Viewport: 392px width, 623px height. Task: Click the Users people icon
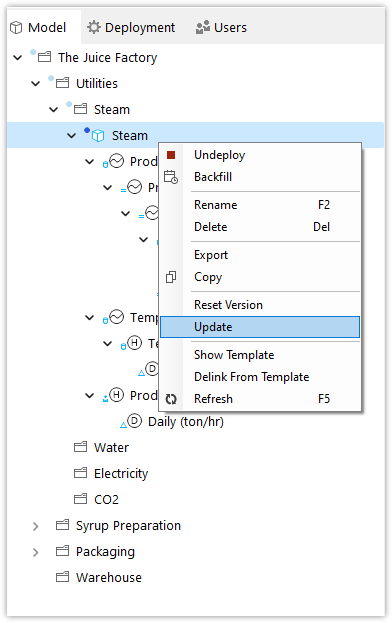point(203,27)
